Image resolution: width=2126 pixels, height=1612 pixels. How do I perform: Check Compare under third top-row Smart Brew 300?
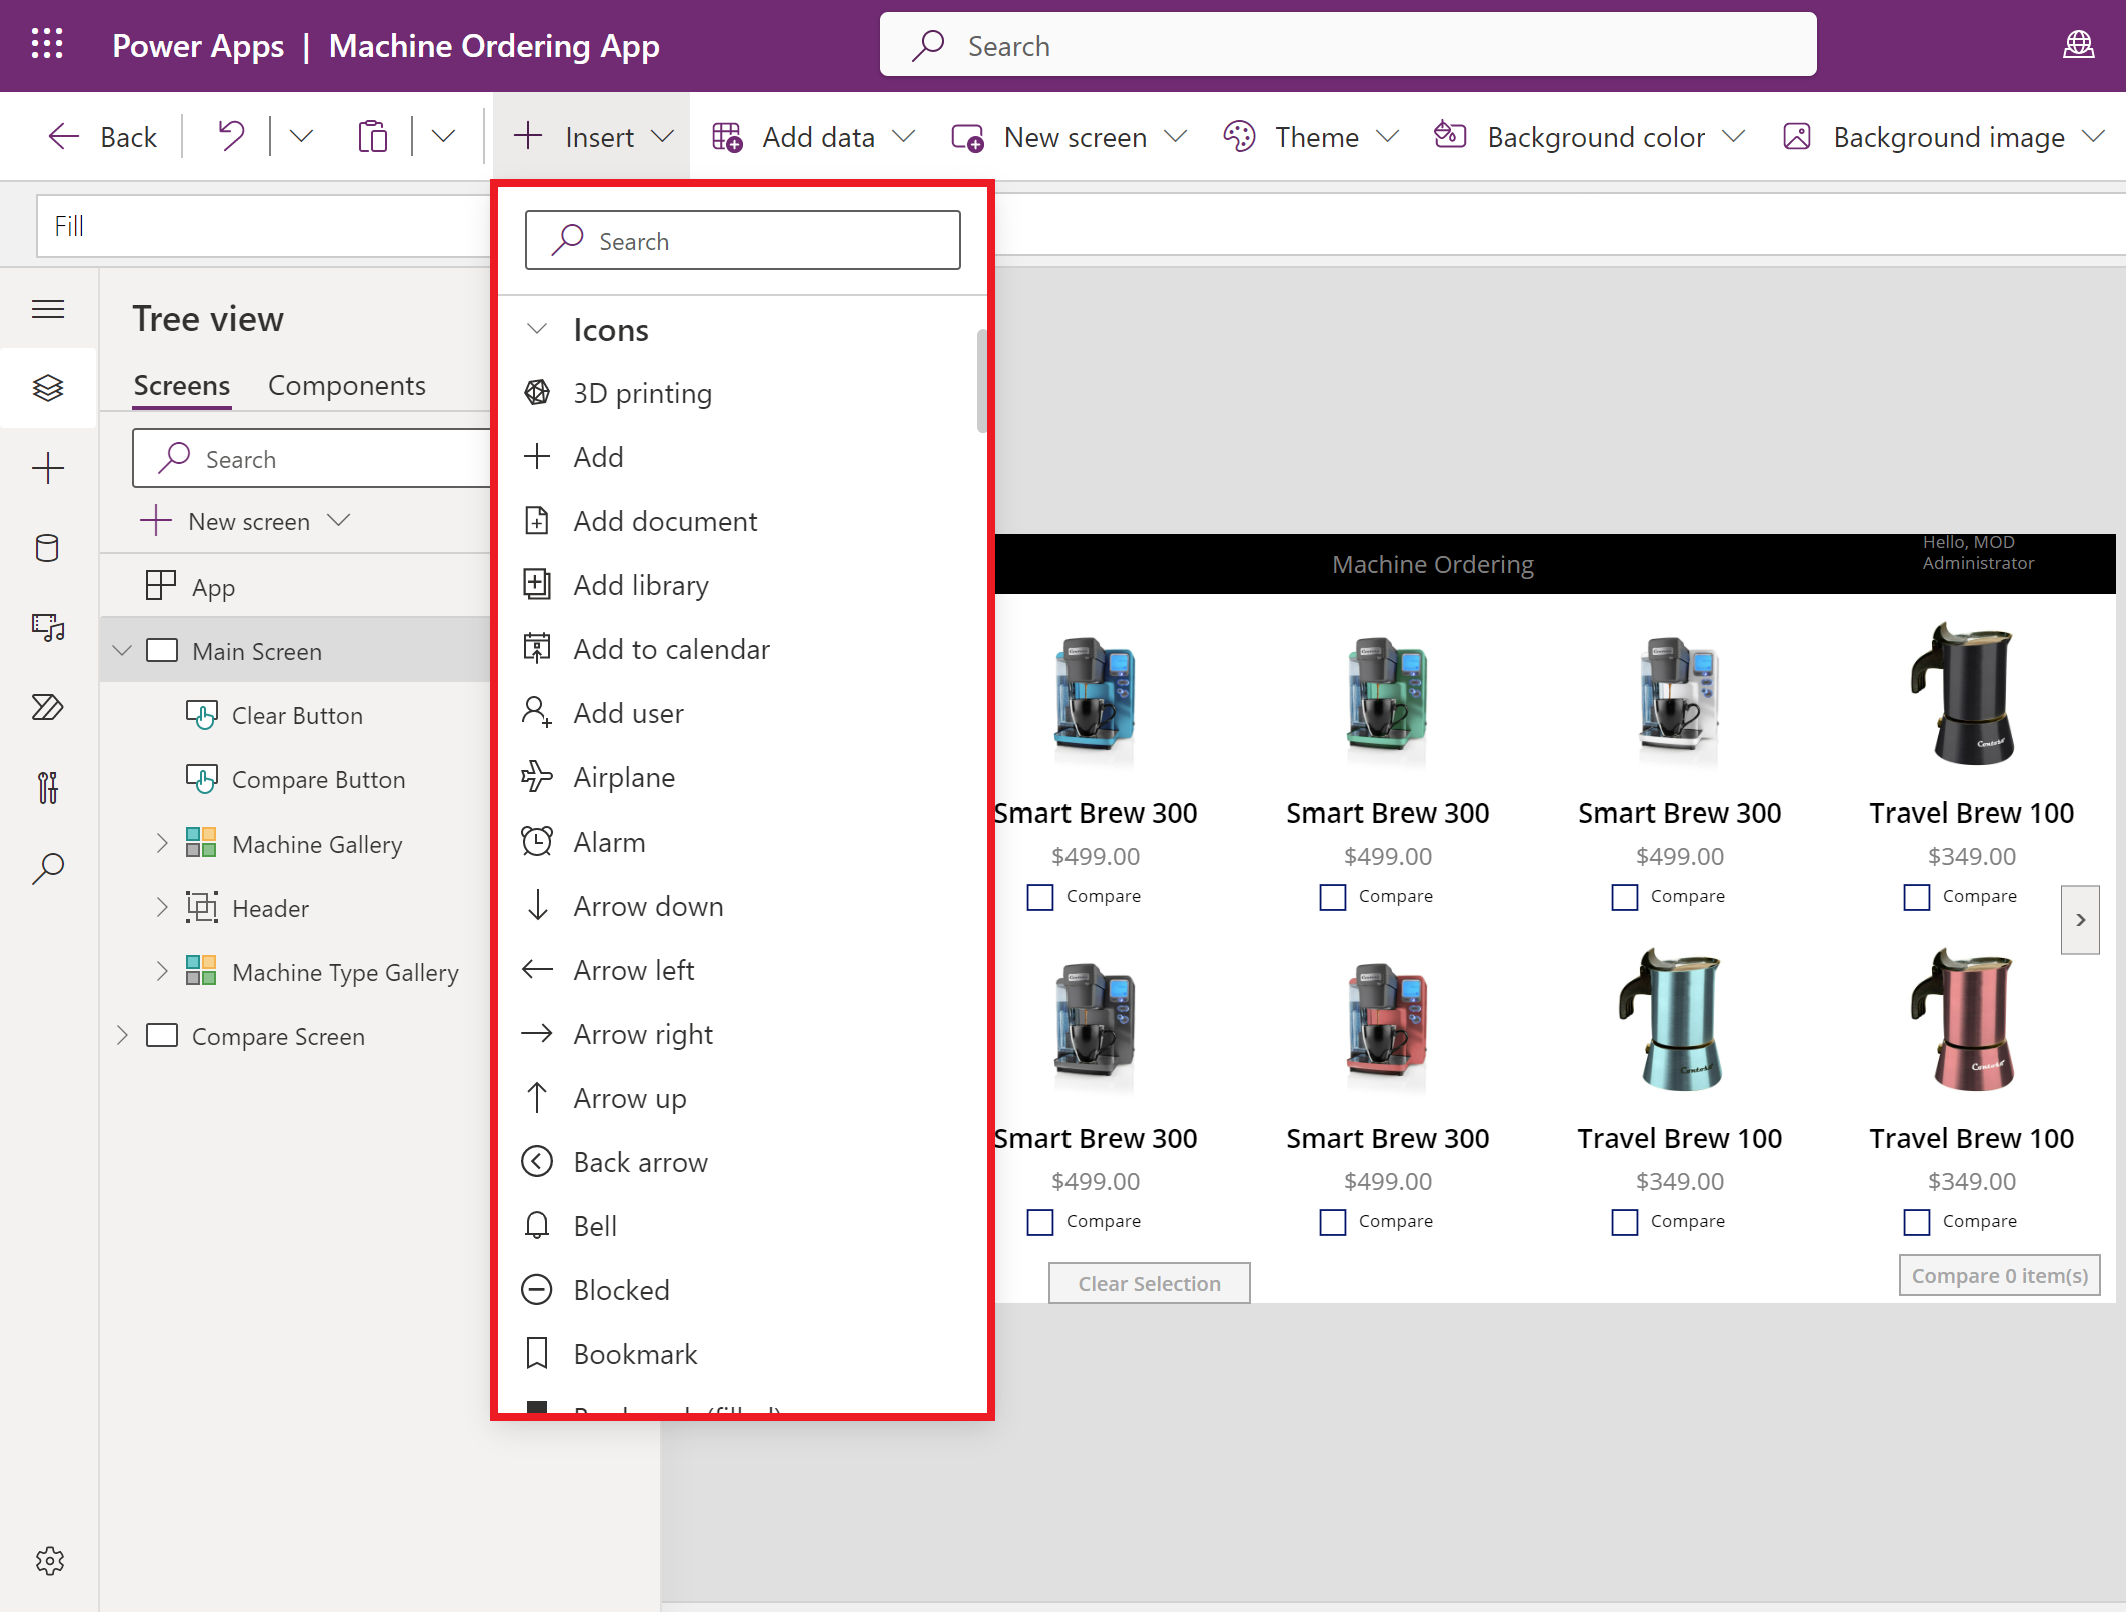1625,897
